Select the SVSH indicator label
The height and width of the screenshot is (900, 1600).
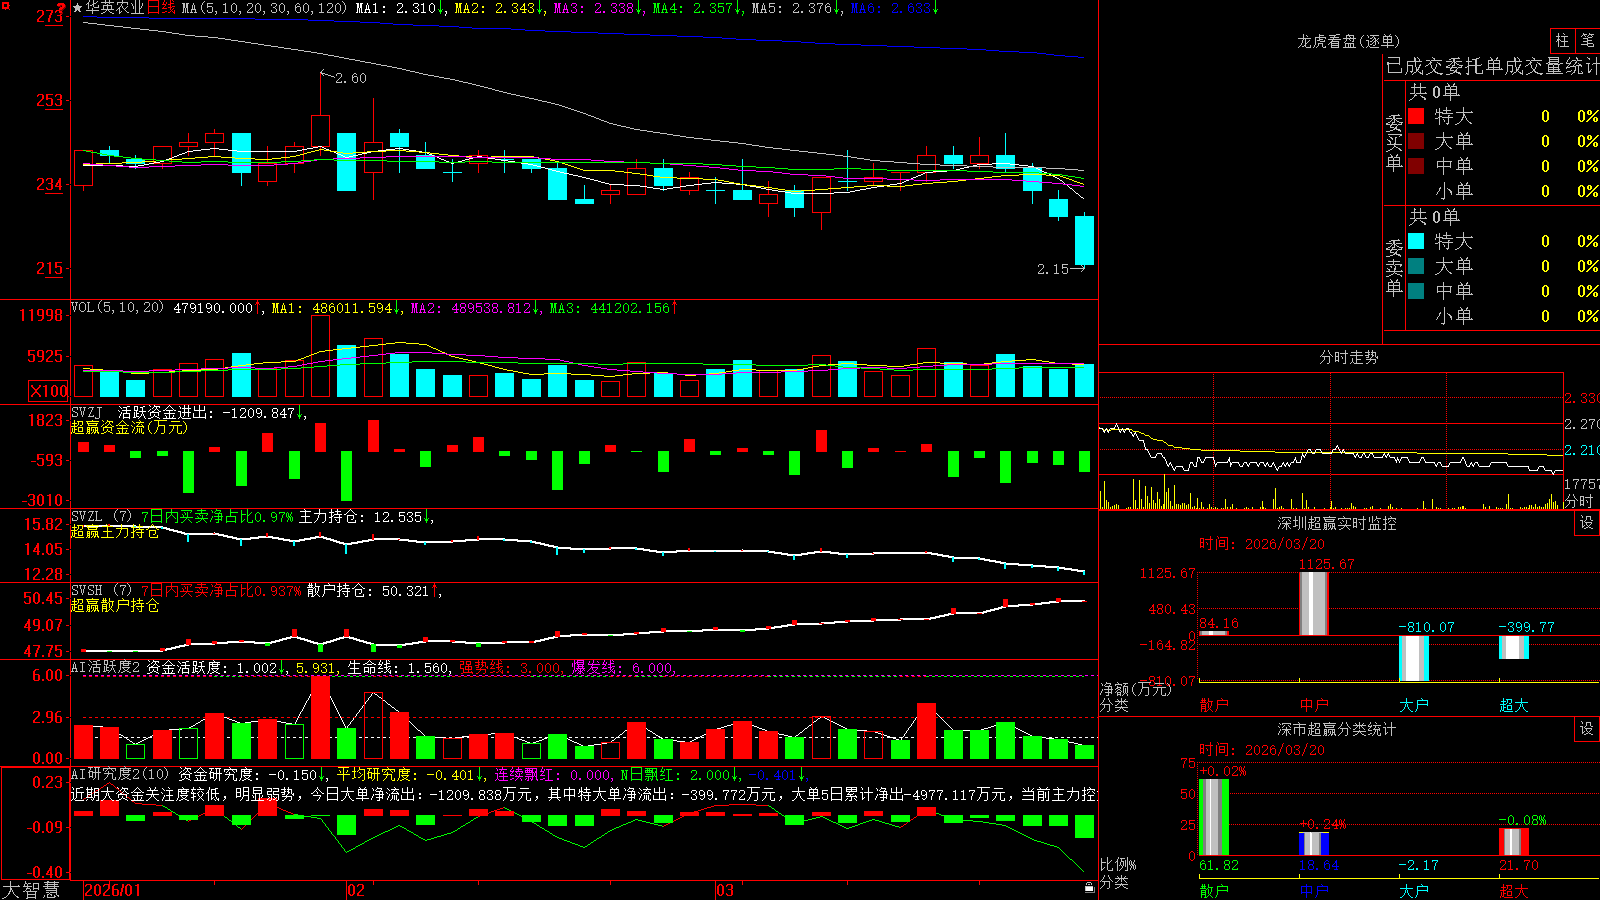87,590
